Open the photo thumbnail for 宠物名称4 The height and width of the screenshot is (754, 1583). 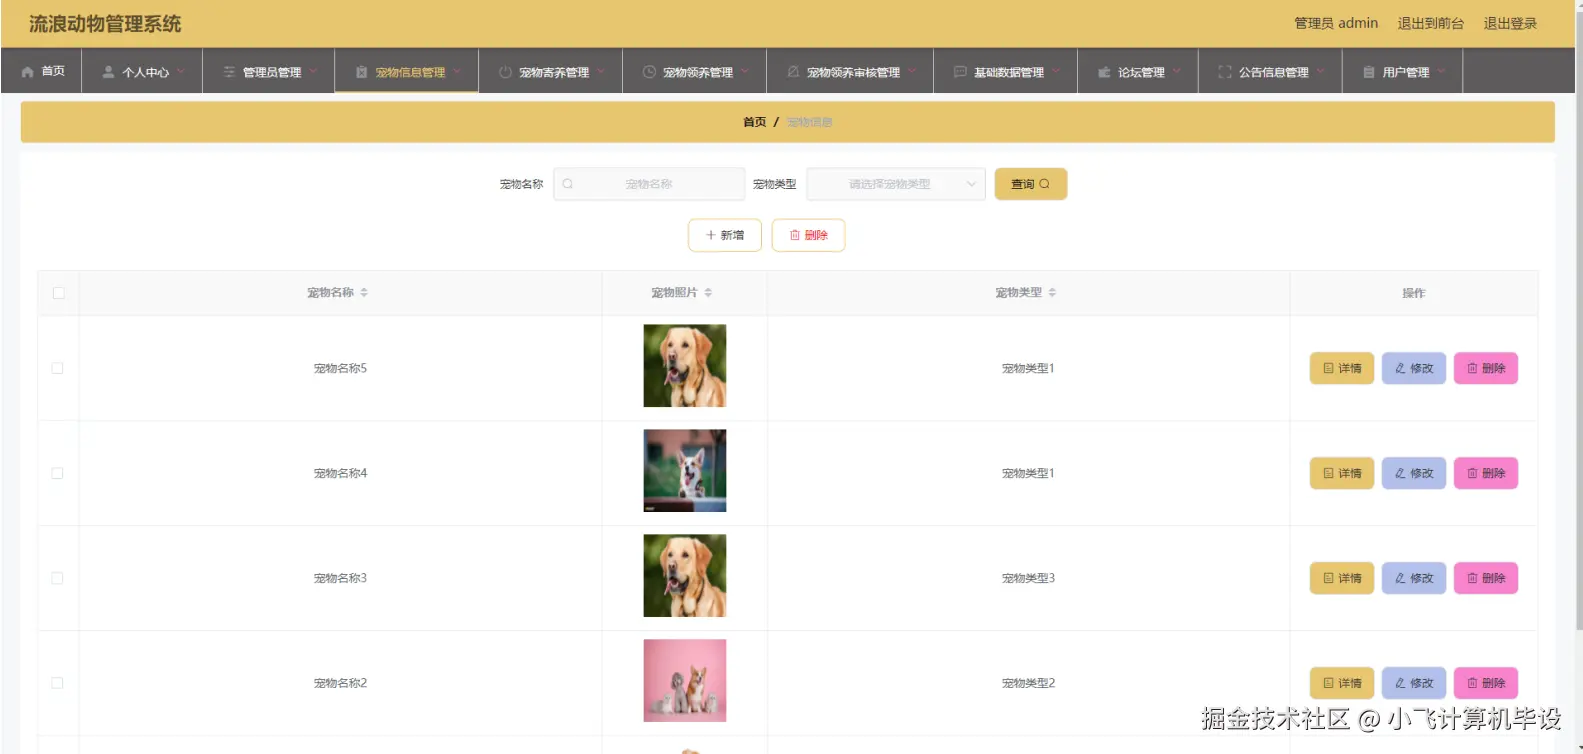click(685, 471)
